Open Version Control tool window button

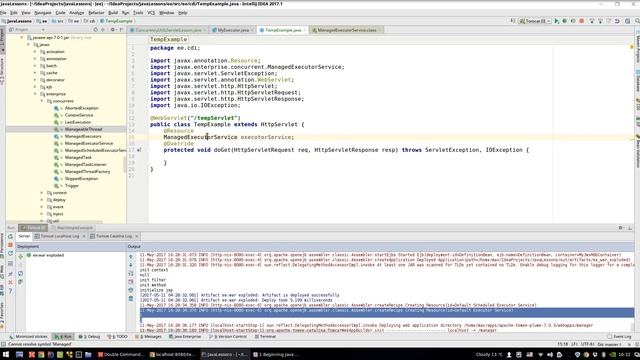(228, 337)
